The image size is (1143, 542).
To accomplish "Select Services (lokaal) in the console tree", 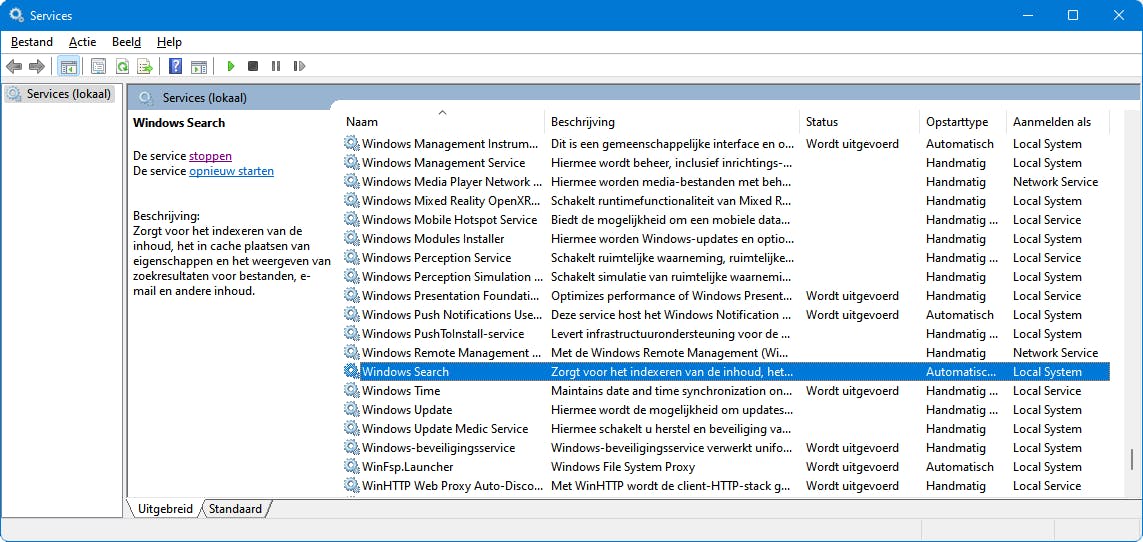I will 61,94.
